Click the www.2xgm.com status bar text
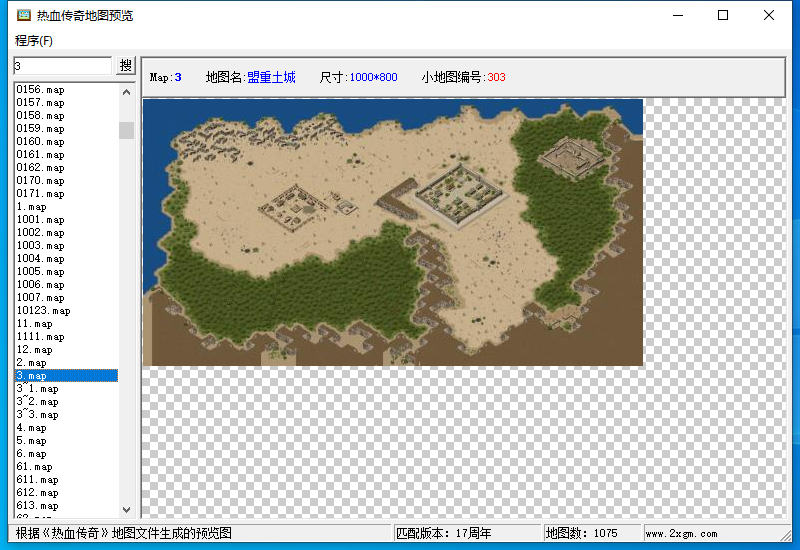This screenshot has height=550, width=800. 682,534
